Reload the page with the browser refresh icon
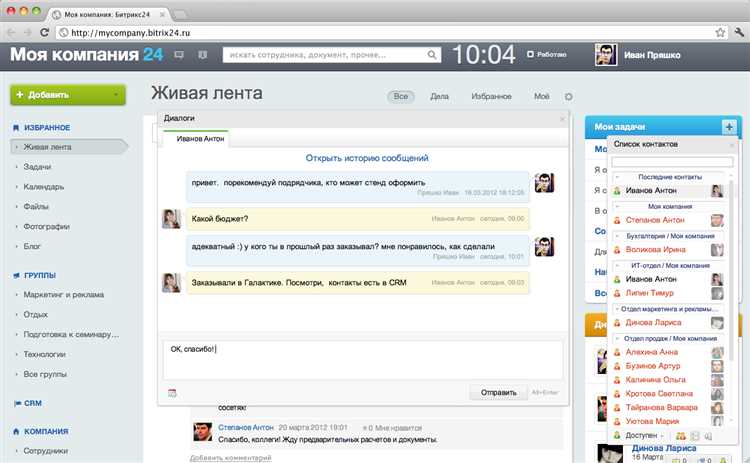Screen dimensions: 750x463 coord(44,33)
